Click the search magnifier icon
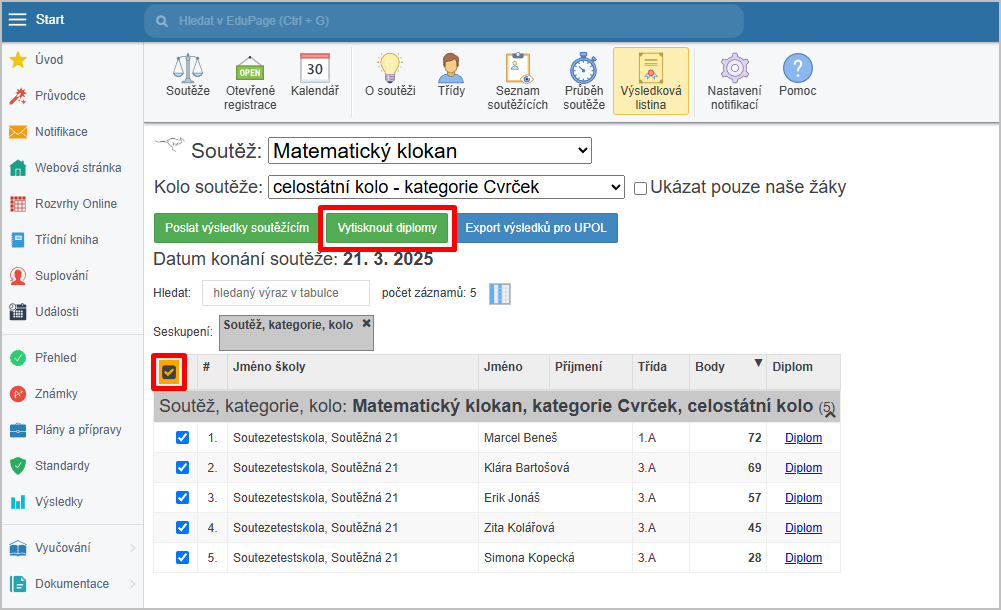This screenshot has height=610, width=1001. (162, 22)
